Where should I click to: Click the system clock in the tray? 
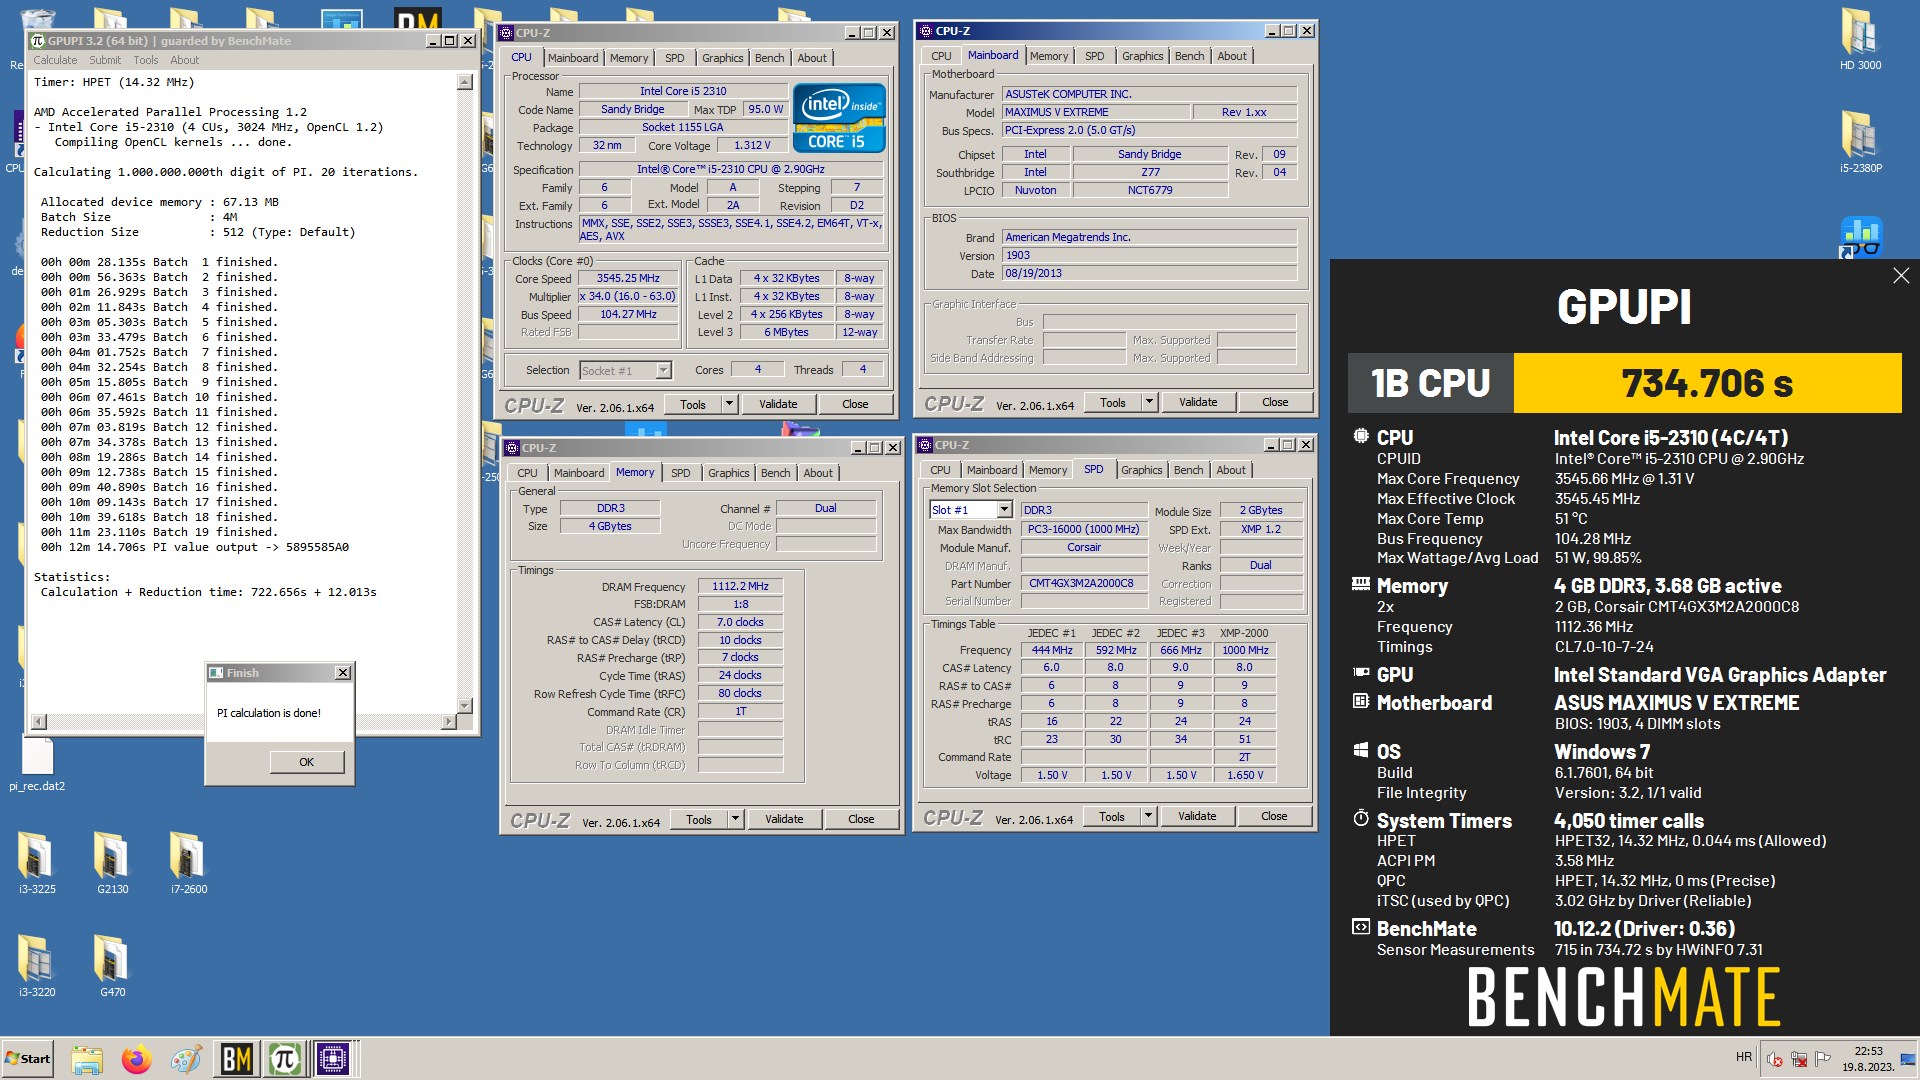point(1868,1059)
